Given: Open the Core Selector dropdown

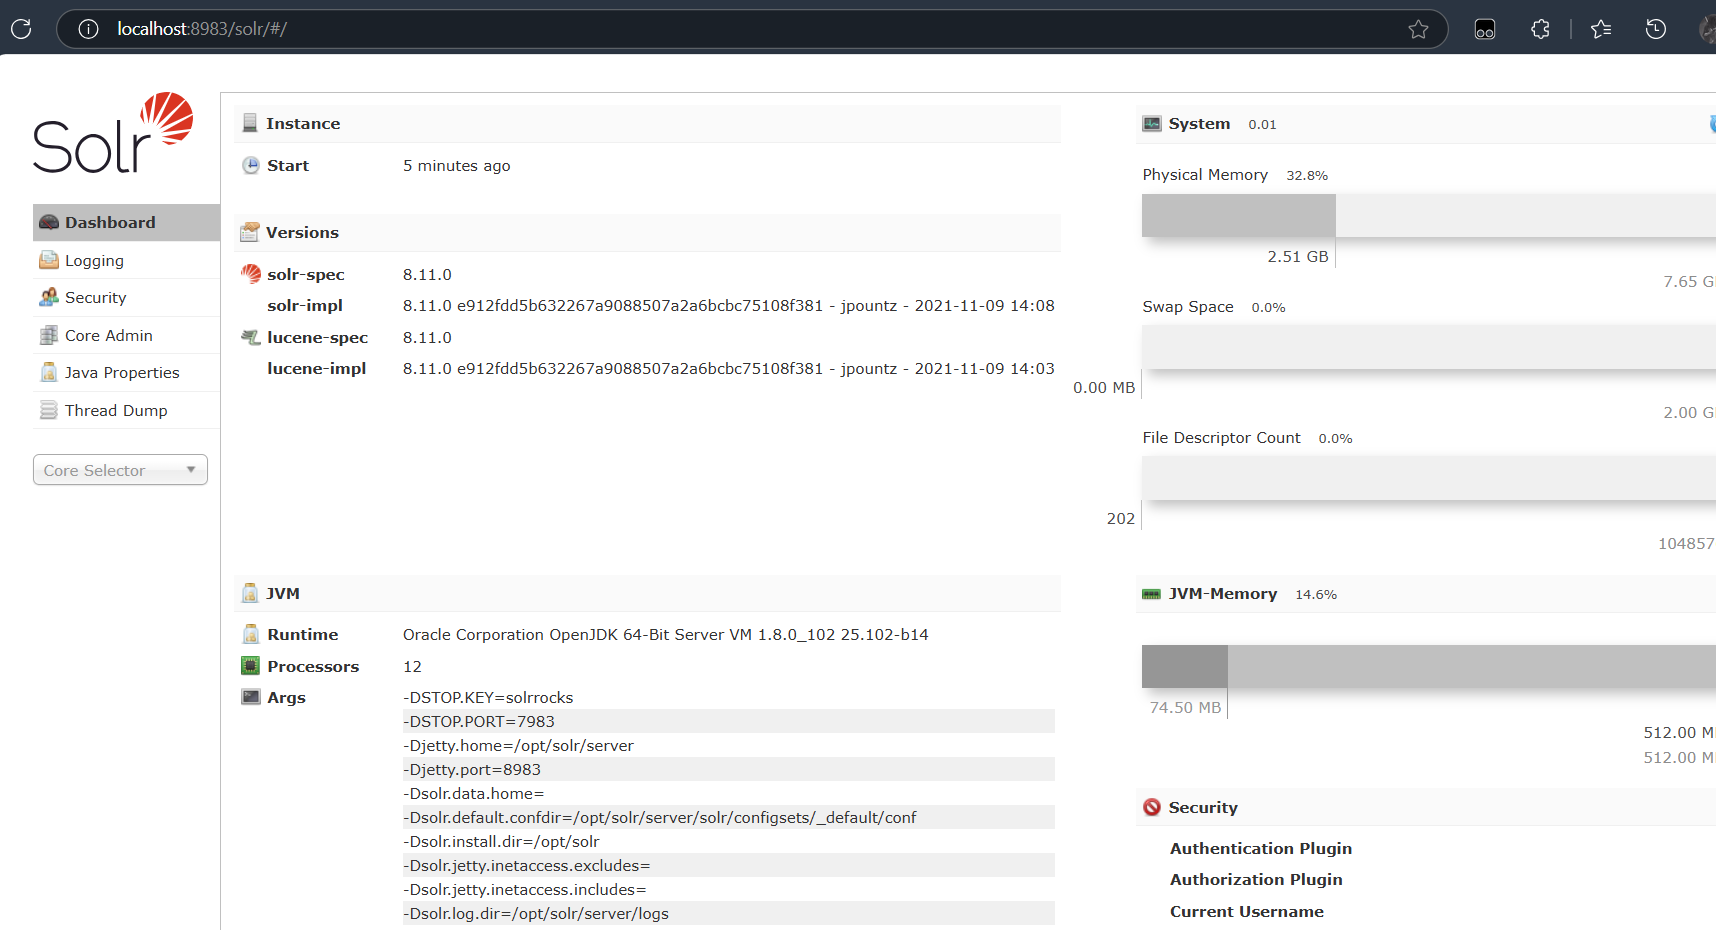Looking at the screenshot, I should [x=120, y=470].
